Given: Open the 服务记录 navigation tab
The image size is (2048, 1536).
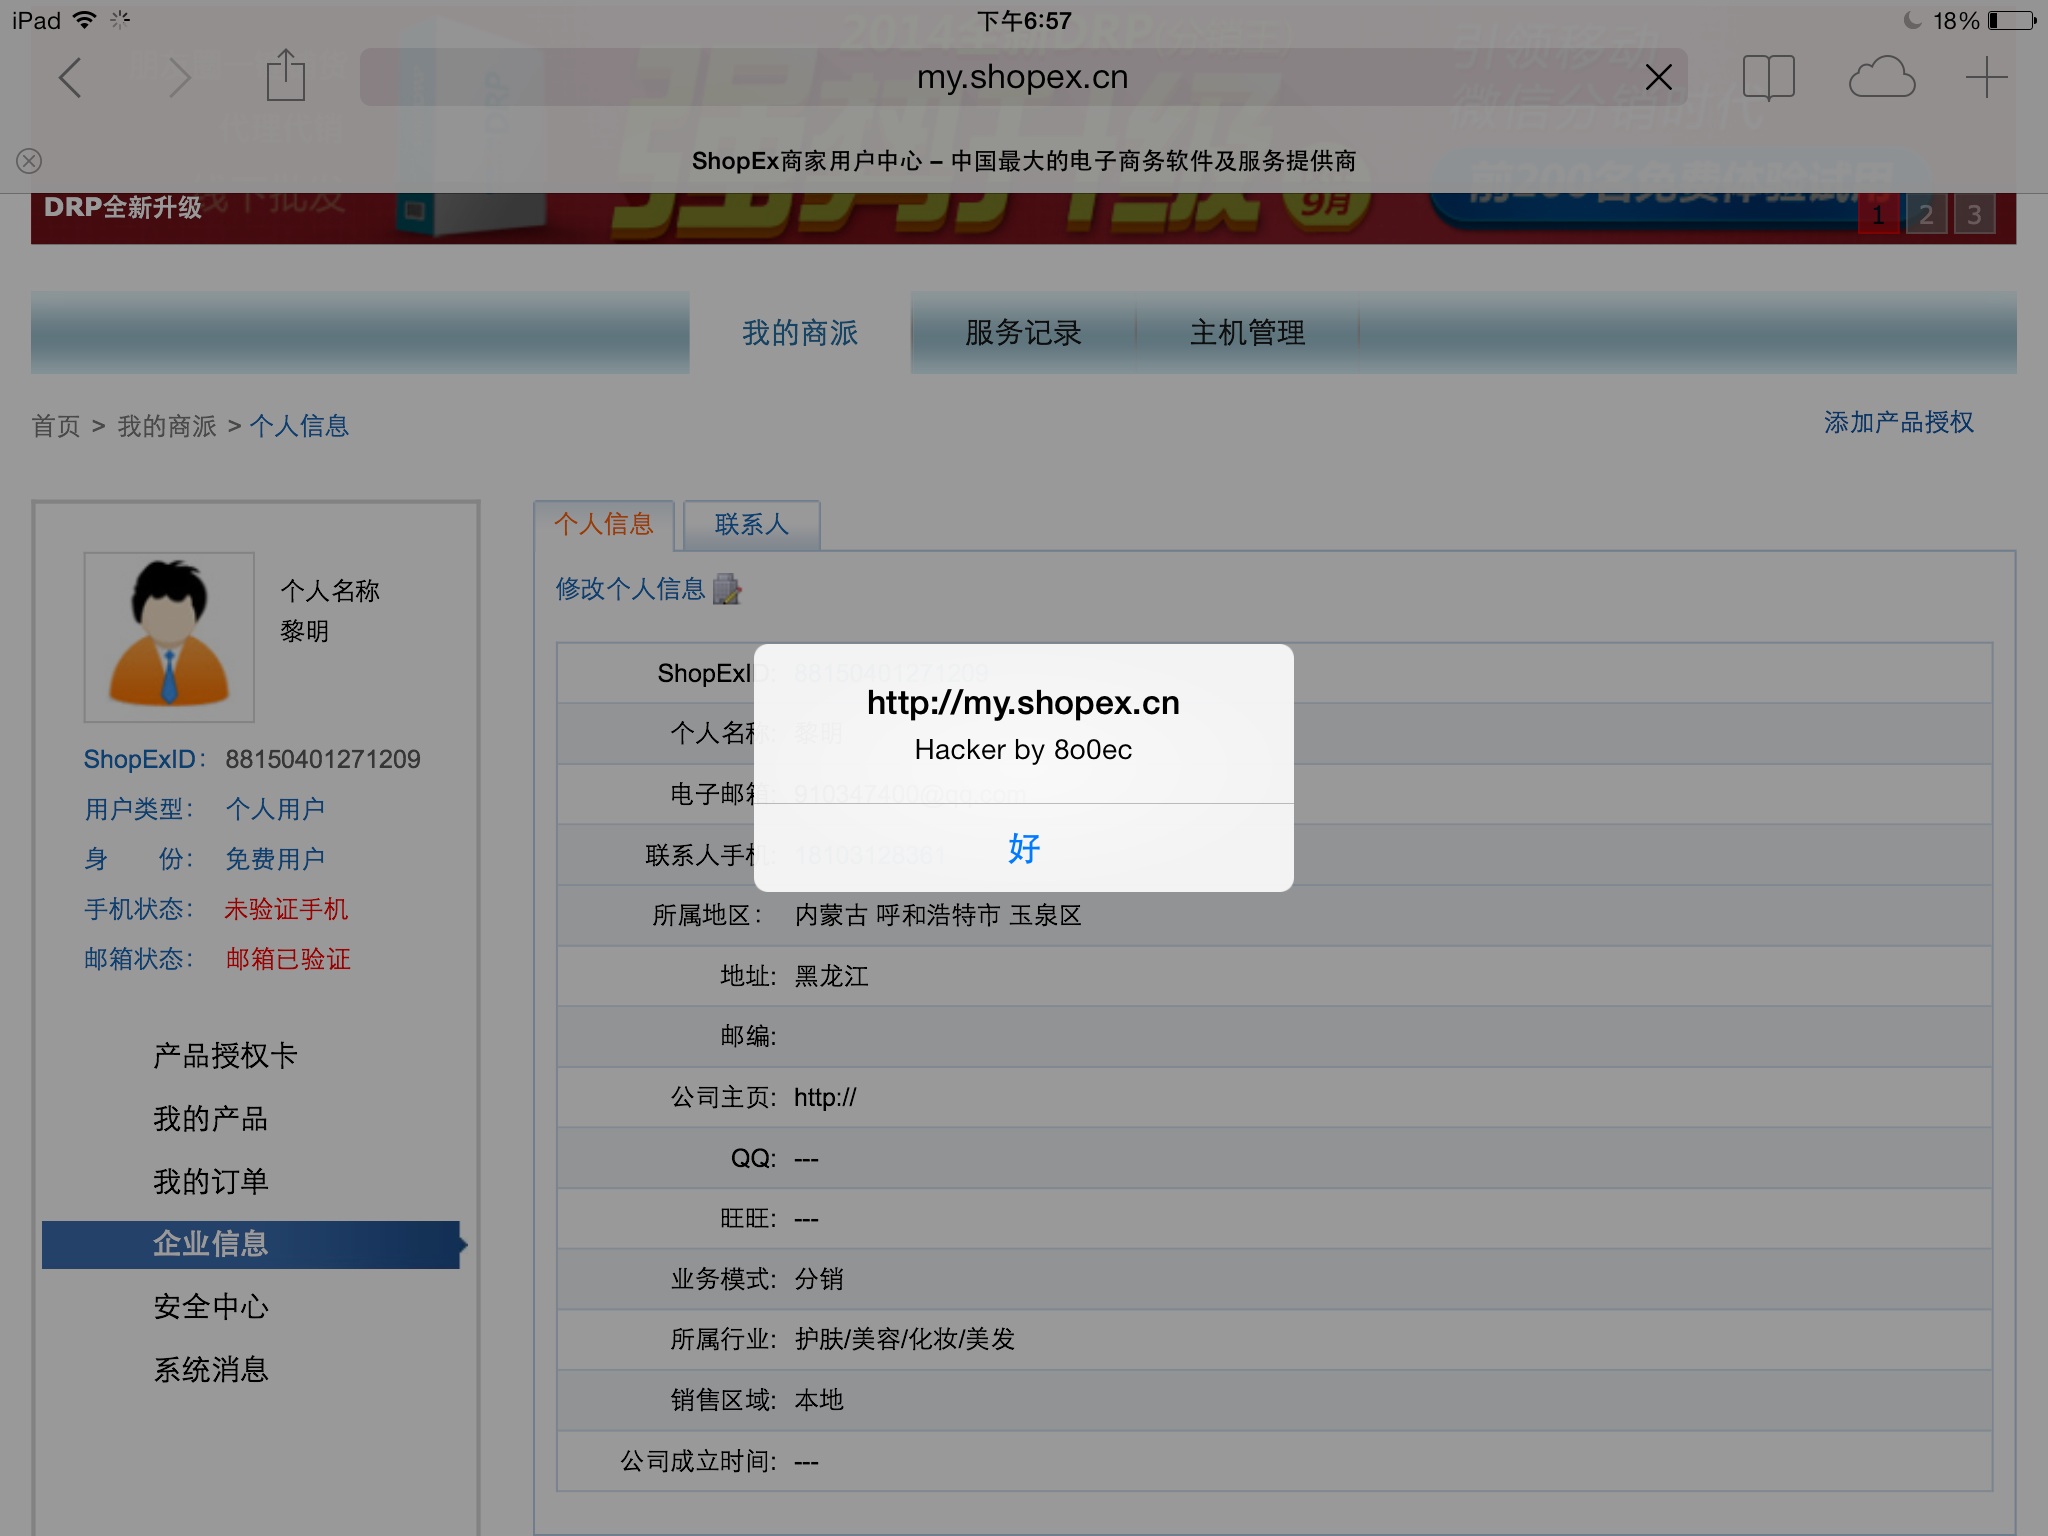Looking at the screenshot, I should [1023, 333].
